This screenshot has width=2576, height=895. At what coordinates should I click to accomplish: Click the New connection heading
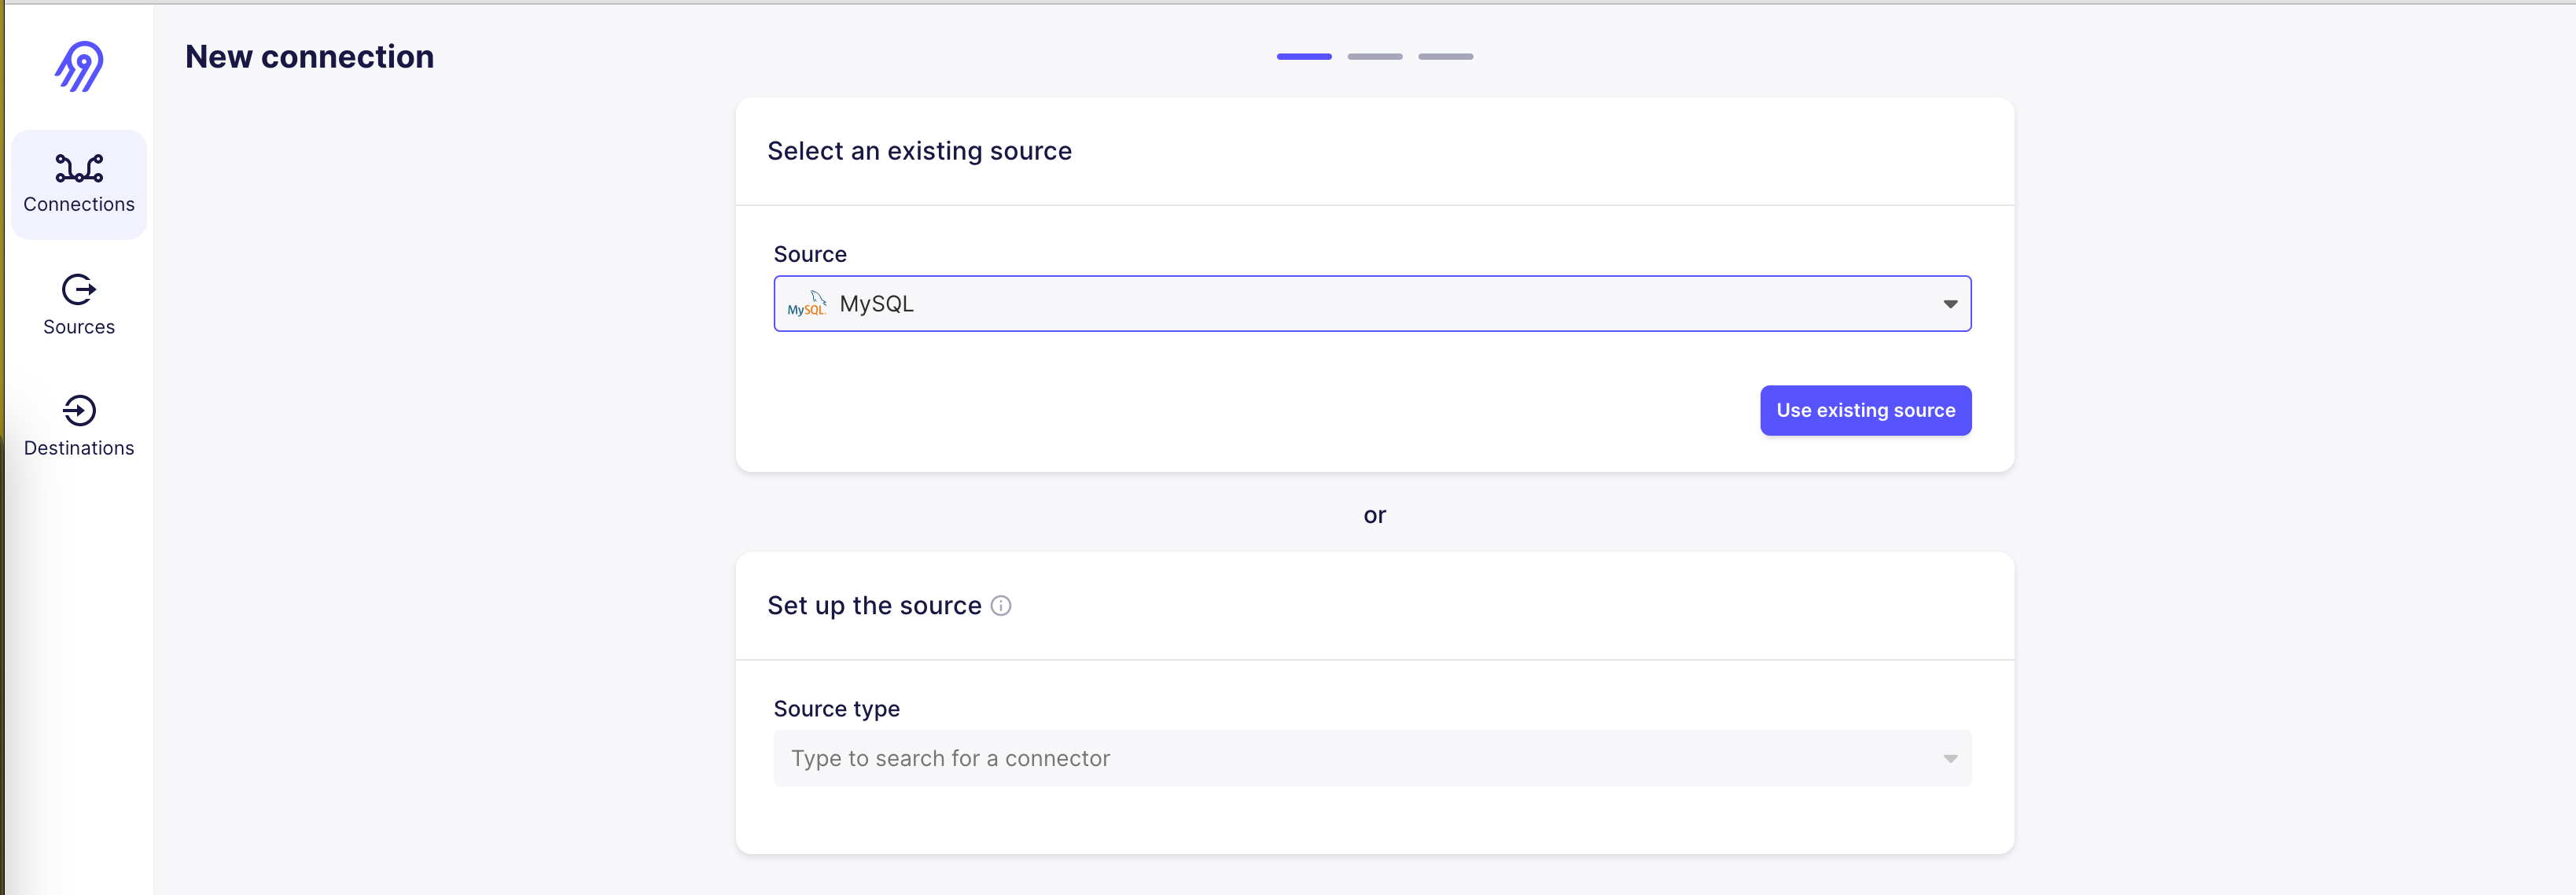coord(310,57)
